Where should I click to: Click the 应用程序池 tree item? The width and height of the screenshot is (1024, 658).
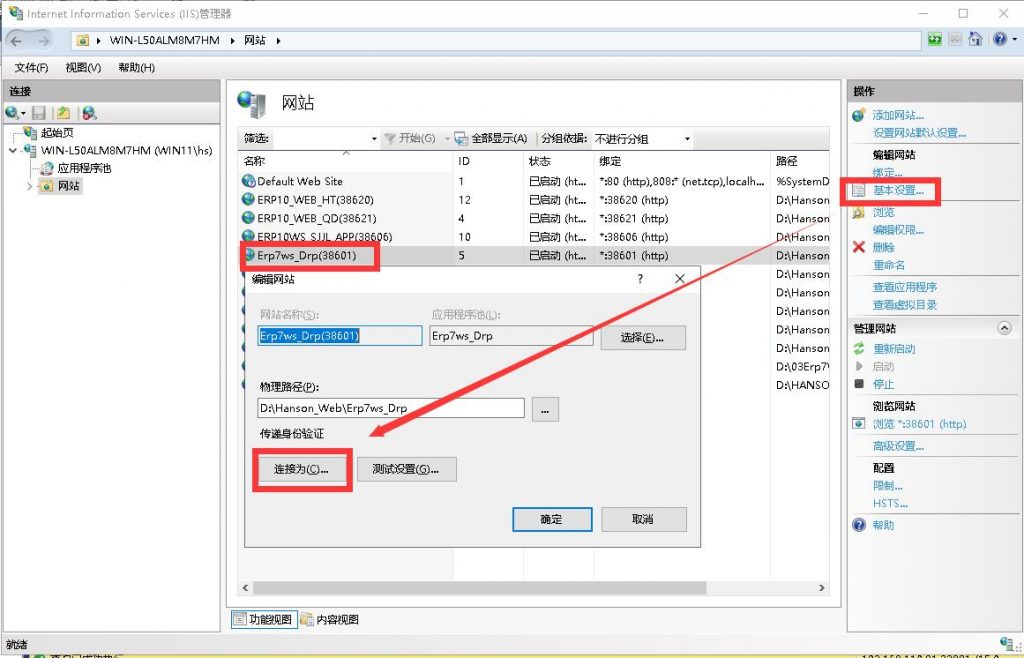point(84,168)
